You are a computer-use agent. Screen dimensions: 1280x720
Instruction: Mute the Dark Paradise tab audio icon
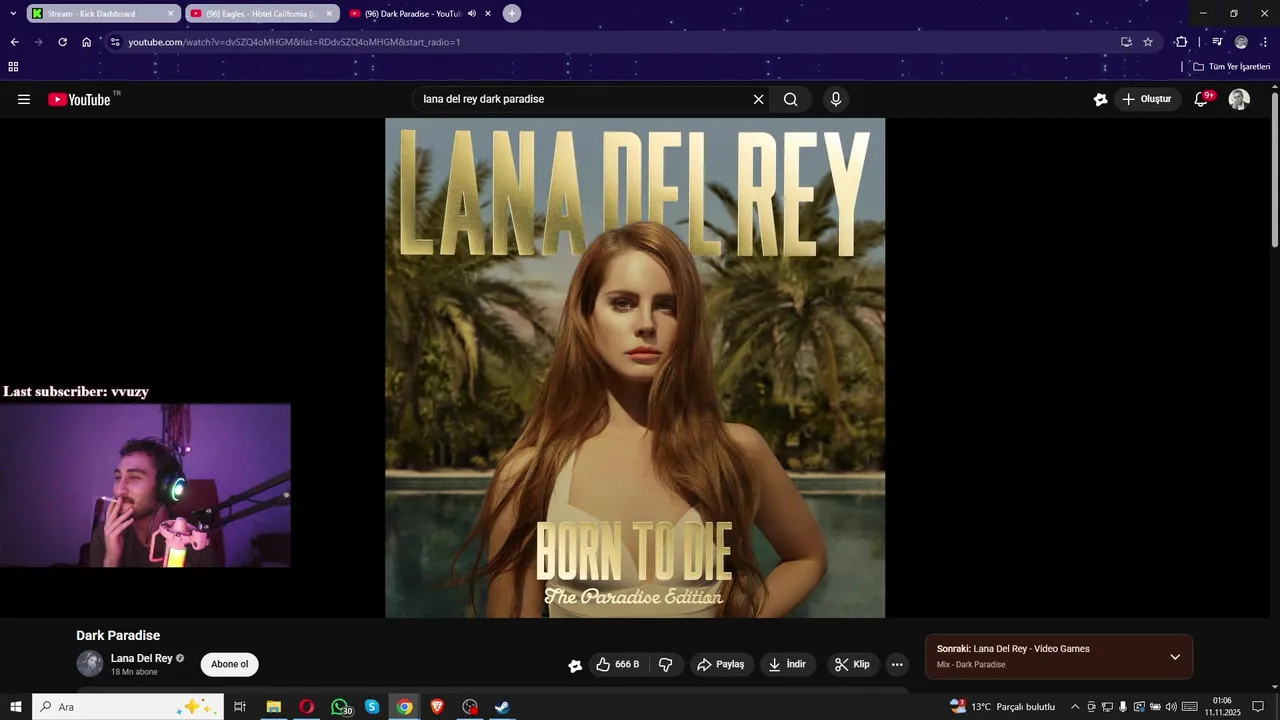tap(471, 13)
